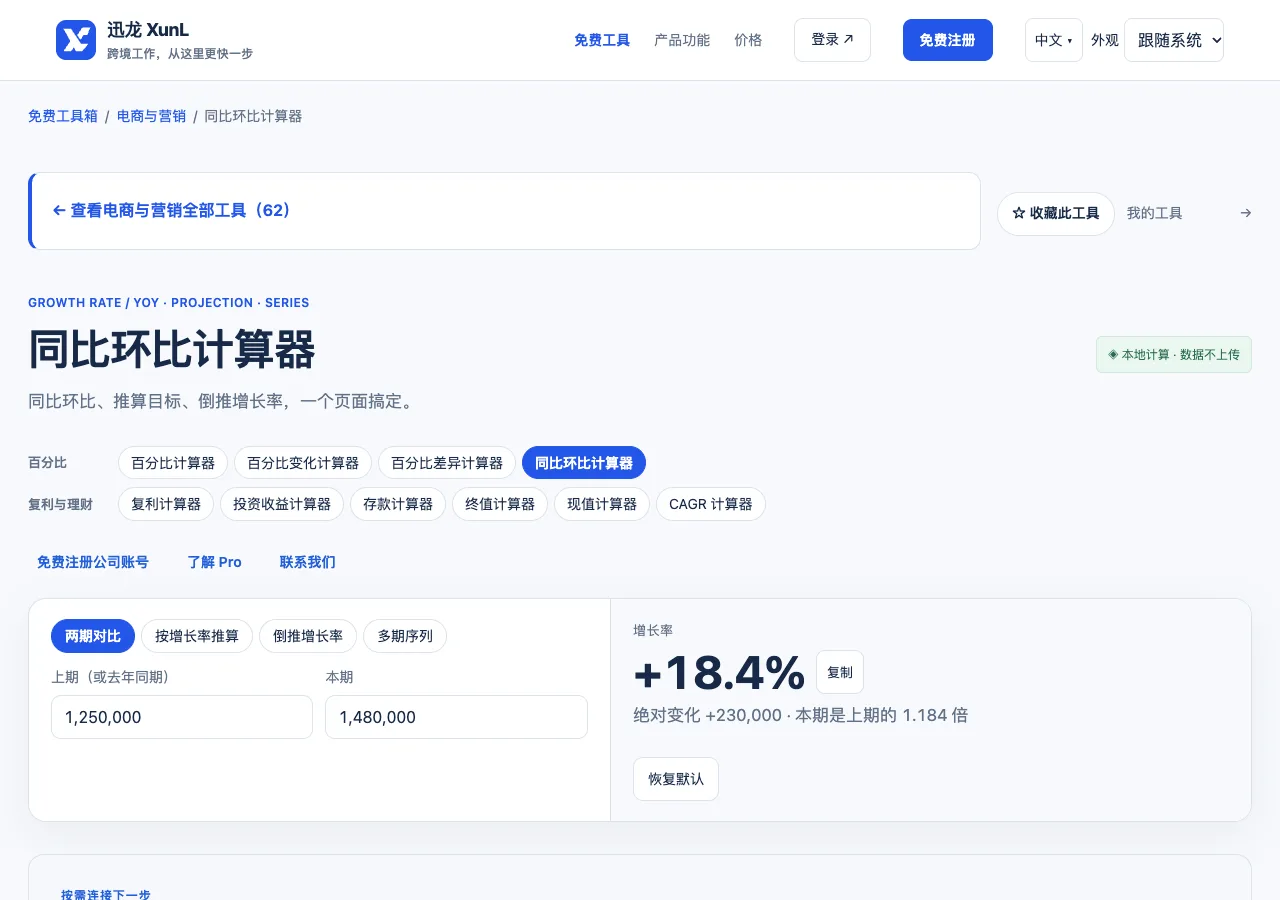Screen dimensions: 1280x900
Task: Click the 免费注册 button
Action: tap(948, 40)
